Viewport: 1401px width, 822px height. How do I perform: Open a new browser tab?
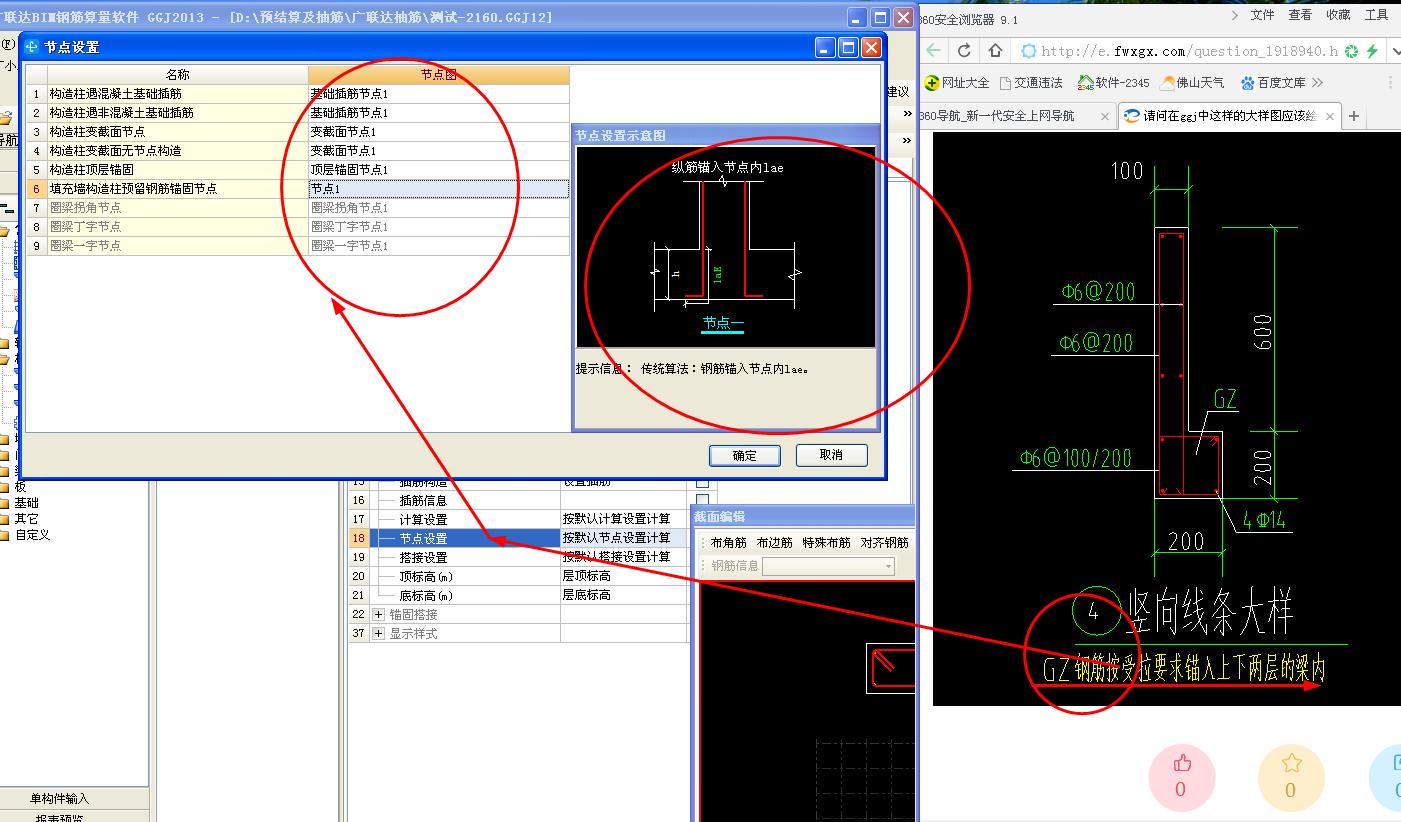[1354, 117]
